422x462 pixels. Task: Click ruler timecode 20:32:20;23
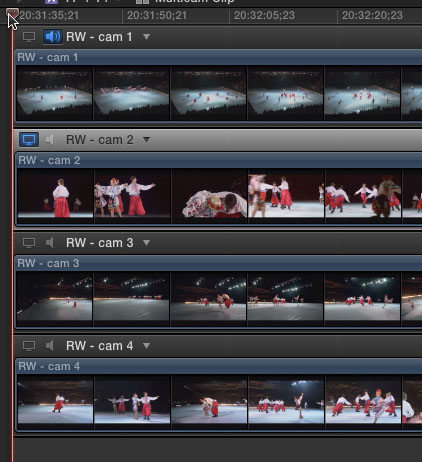pos(372,15)
